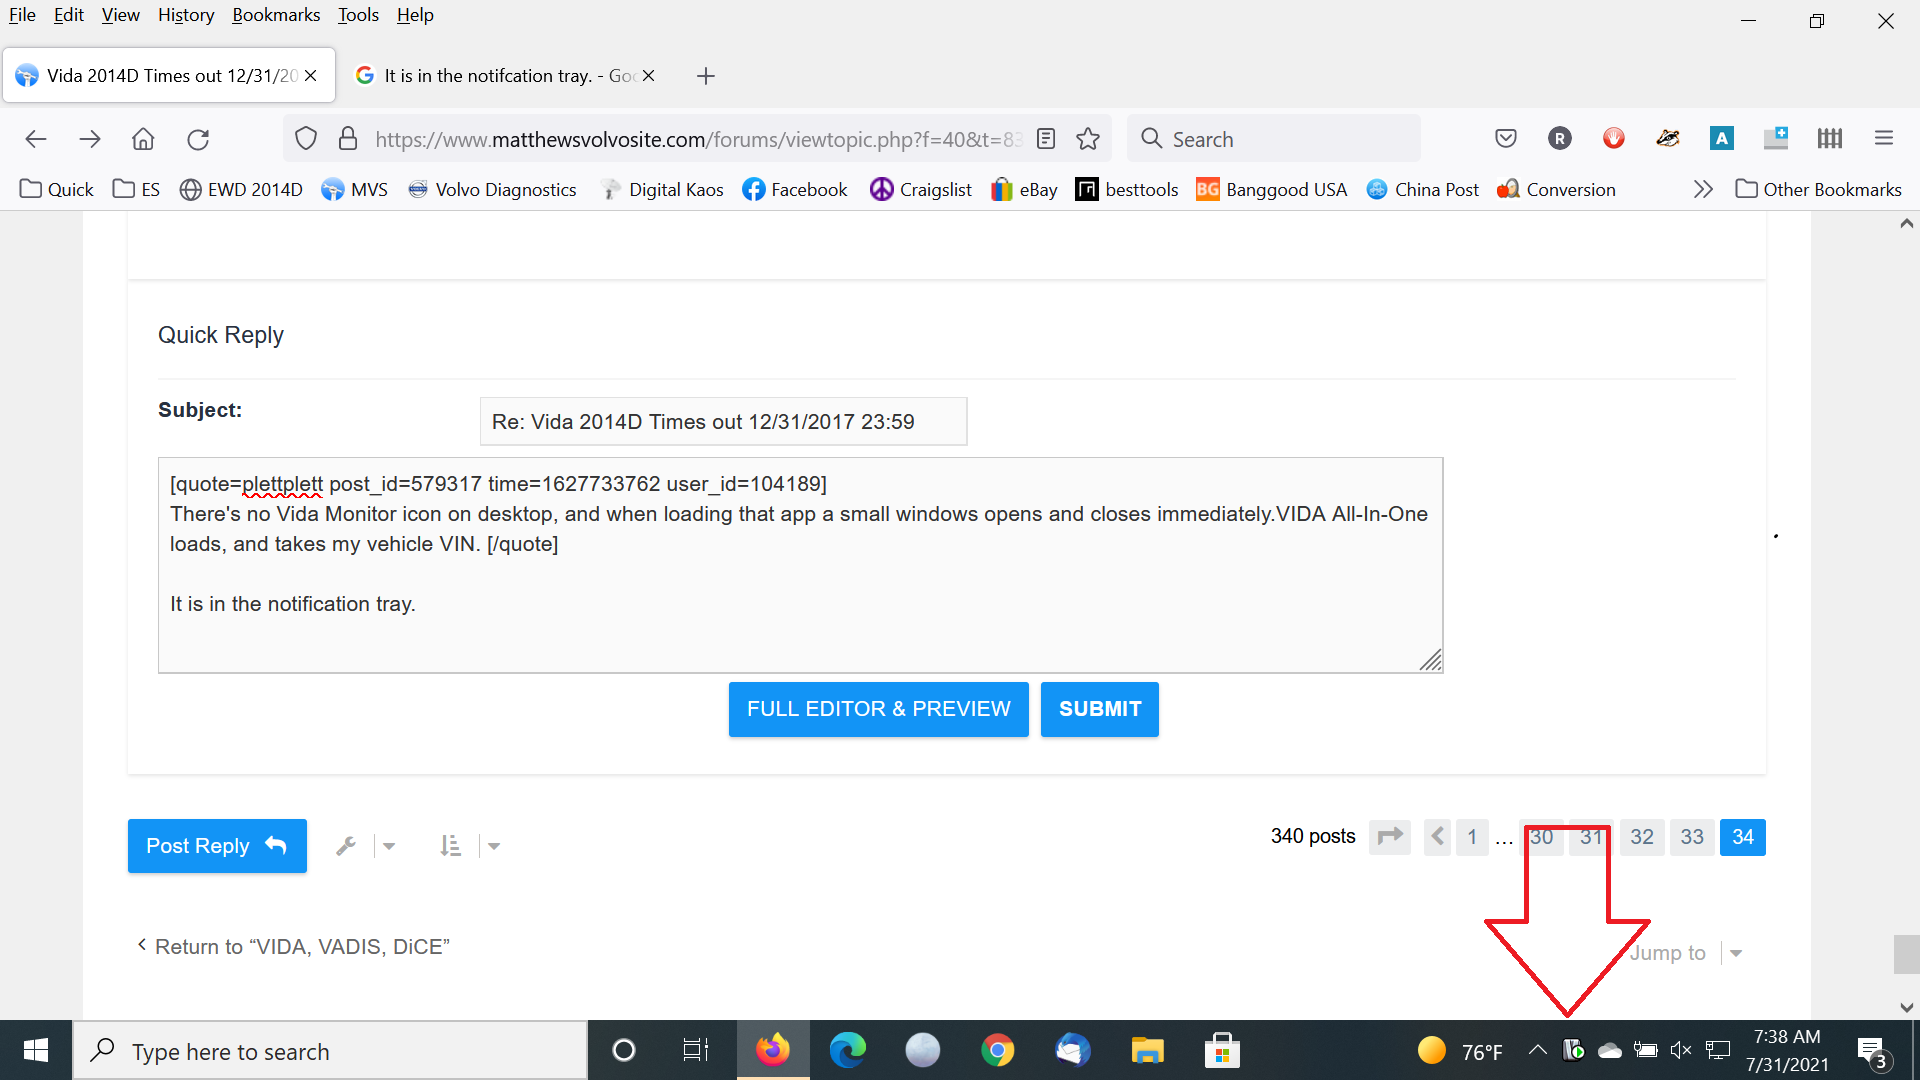
Task: Click the jump-to-page arrow icon
Action: pyautogui.click(x=1390, y=837)
